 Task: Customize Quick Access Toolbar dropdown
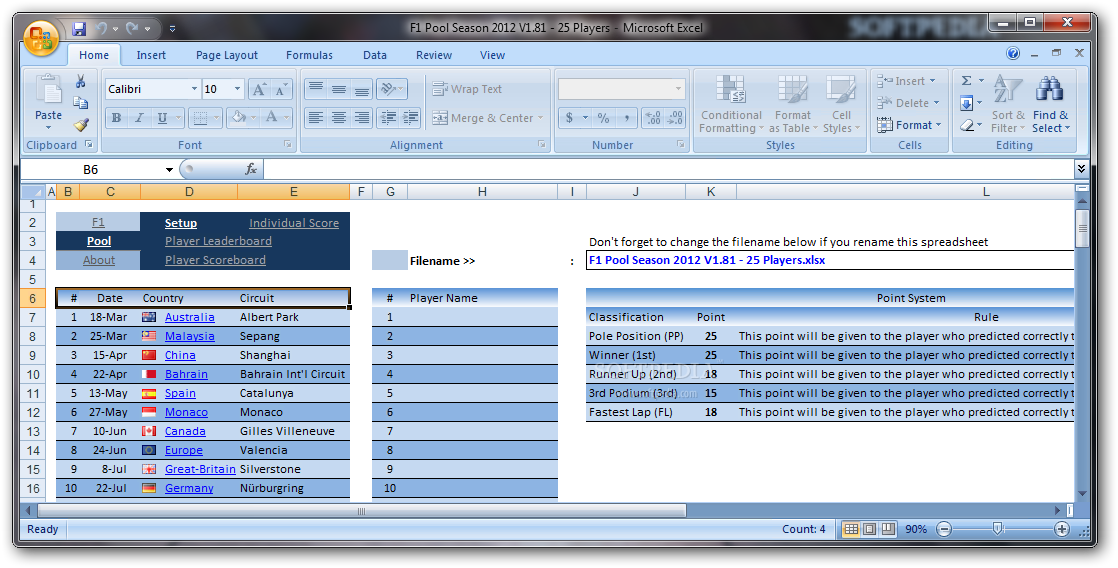pyautogui.click(x=173, y=29)
